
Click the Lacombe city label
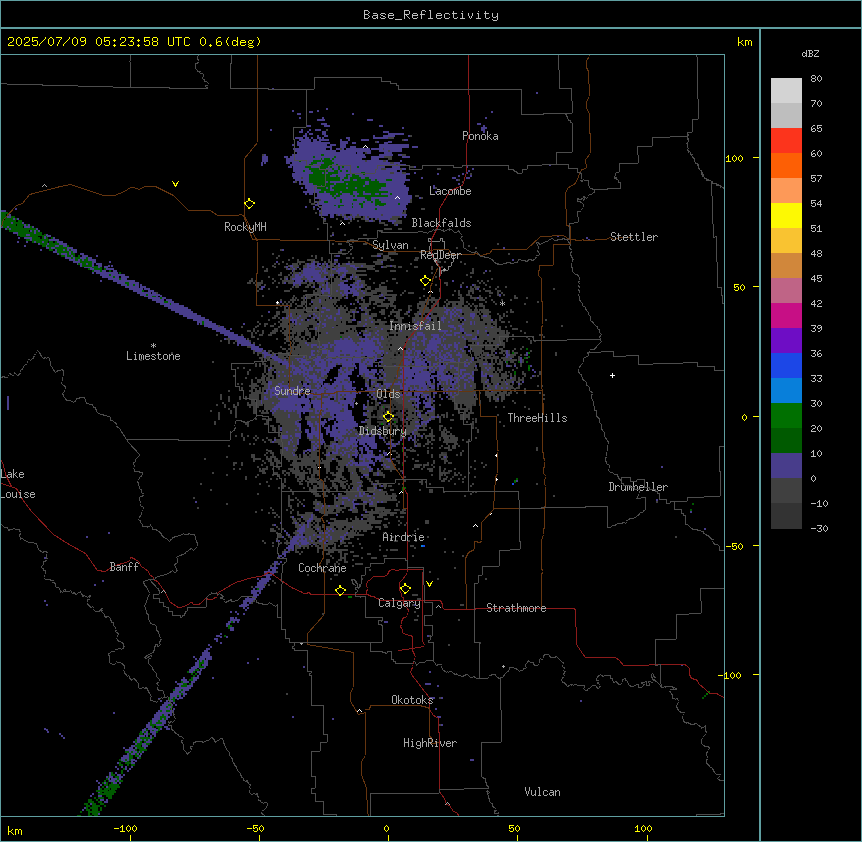(450, 191)
